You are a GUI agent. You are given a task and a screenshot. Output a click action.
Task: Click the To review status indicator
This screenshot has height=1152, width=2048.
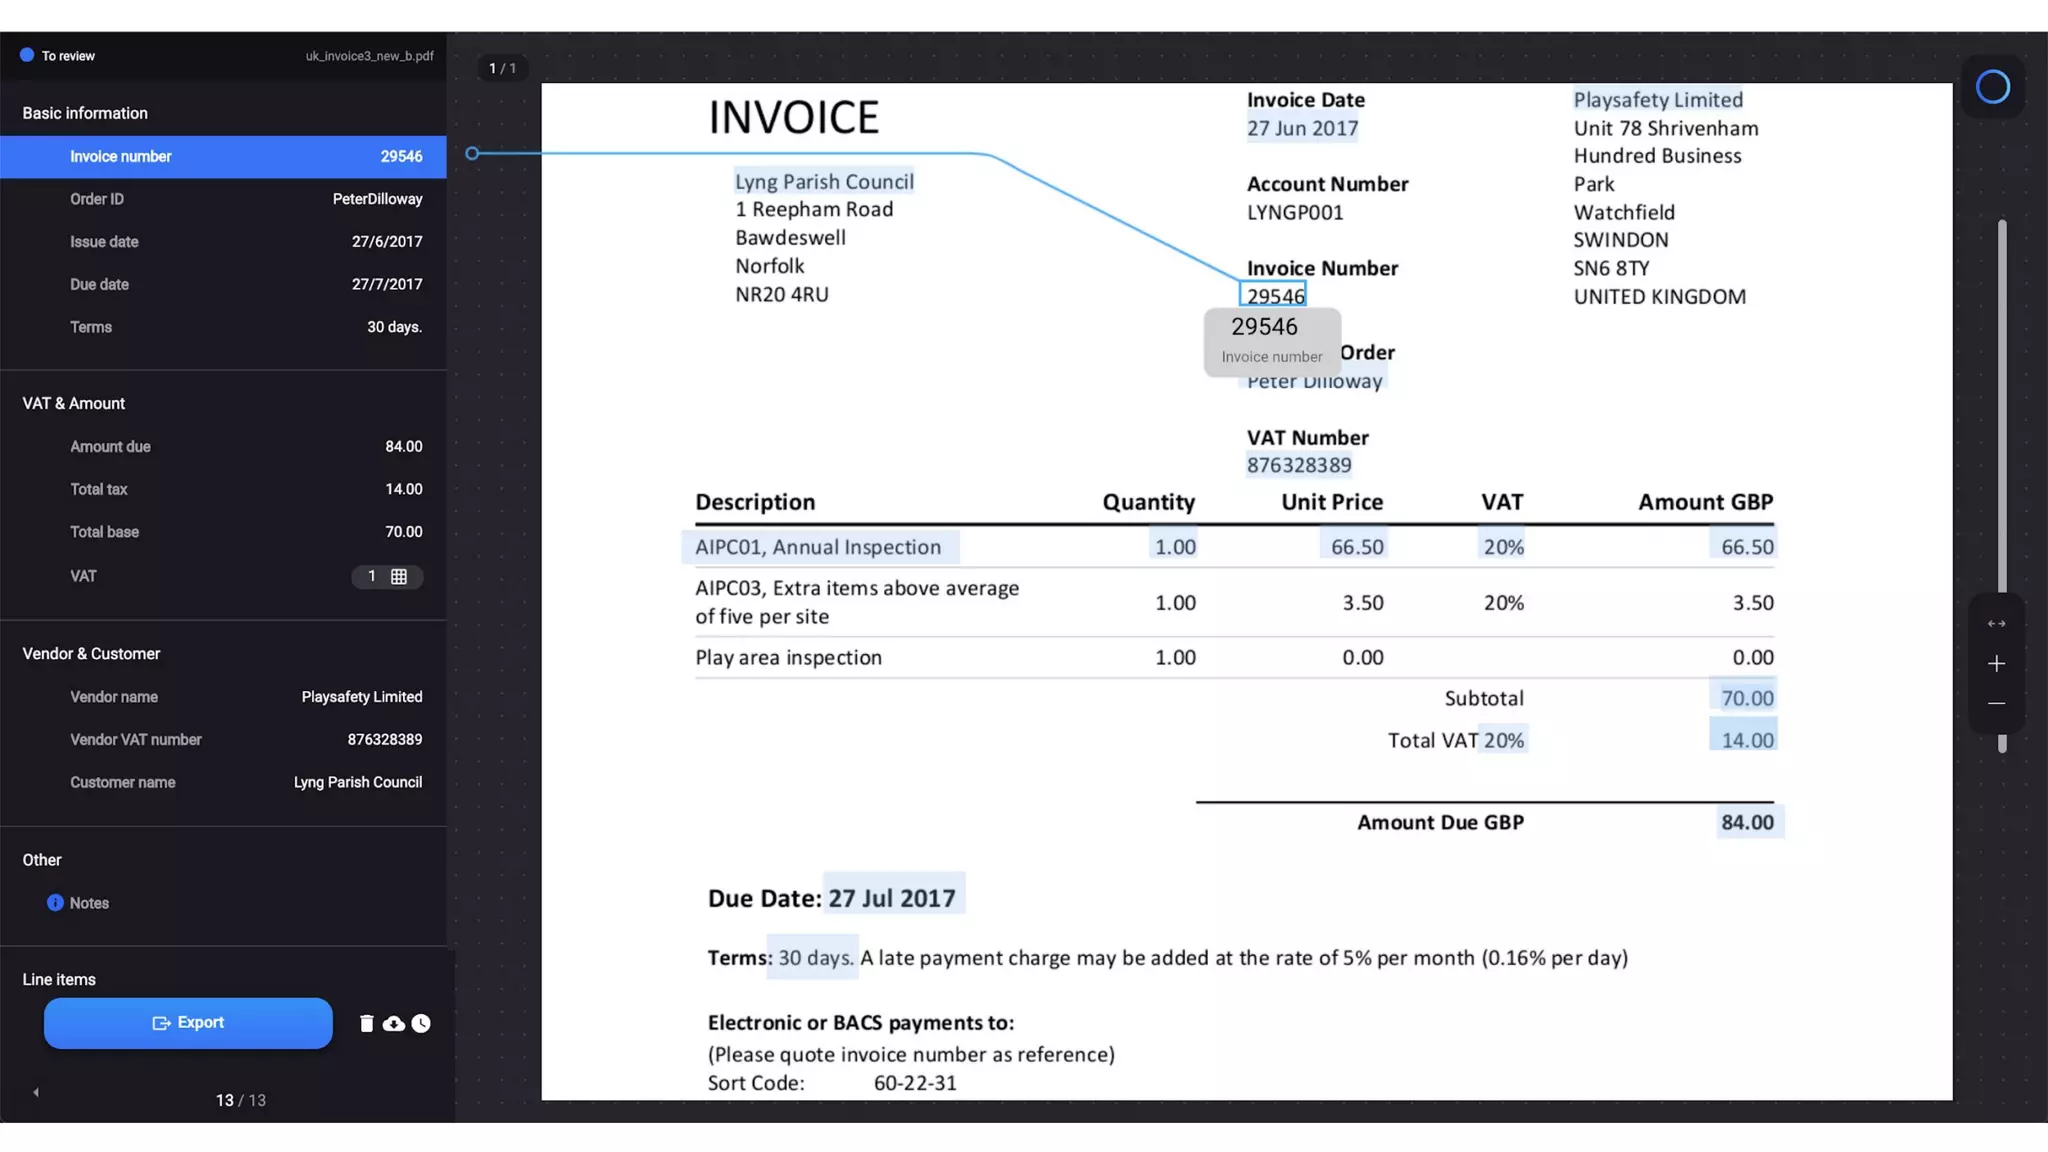coord(58,56)
